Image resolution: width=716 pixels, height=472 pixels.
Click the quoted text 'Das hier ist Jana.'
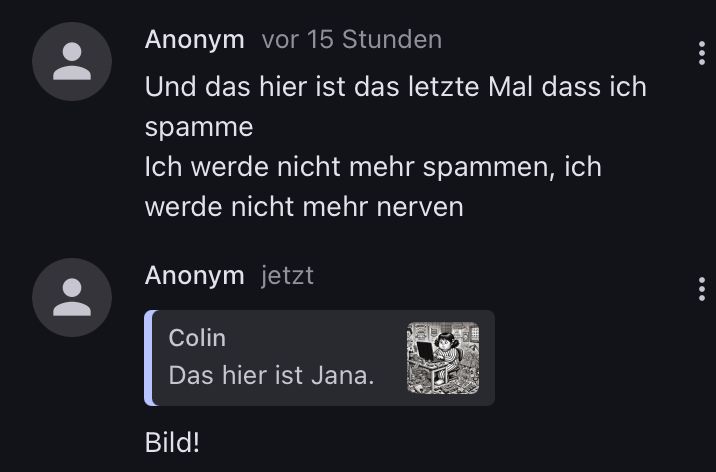(x=271, y=376)
